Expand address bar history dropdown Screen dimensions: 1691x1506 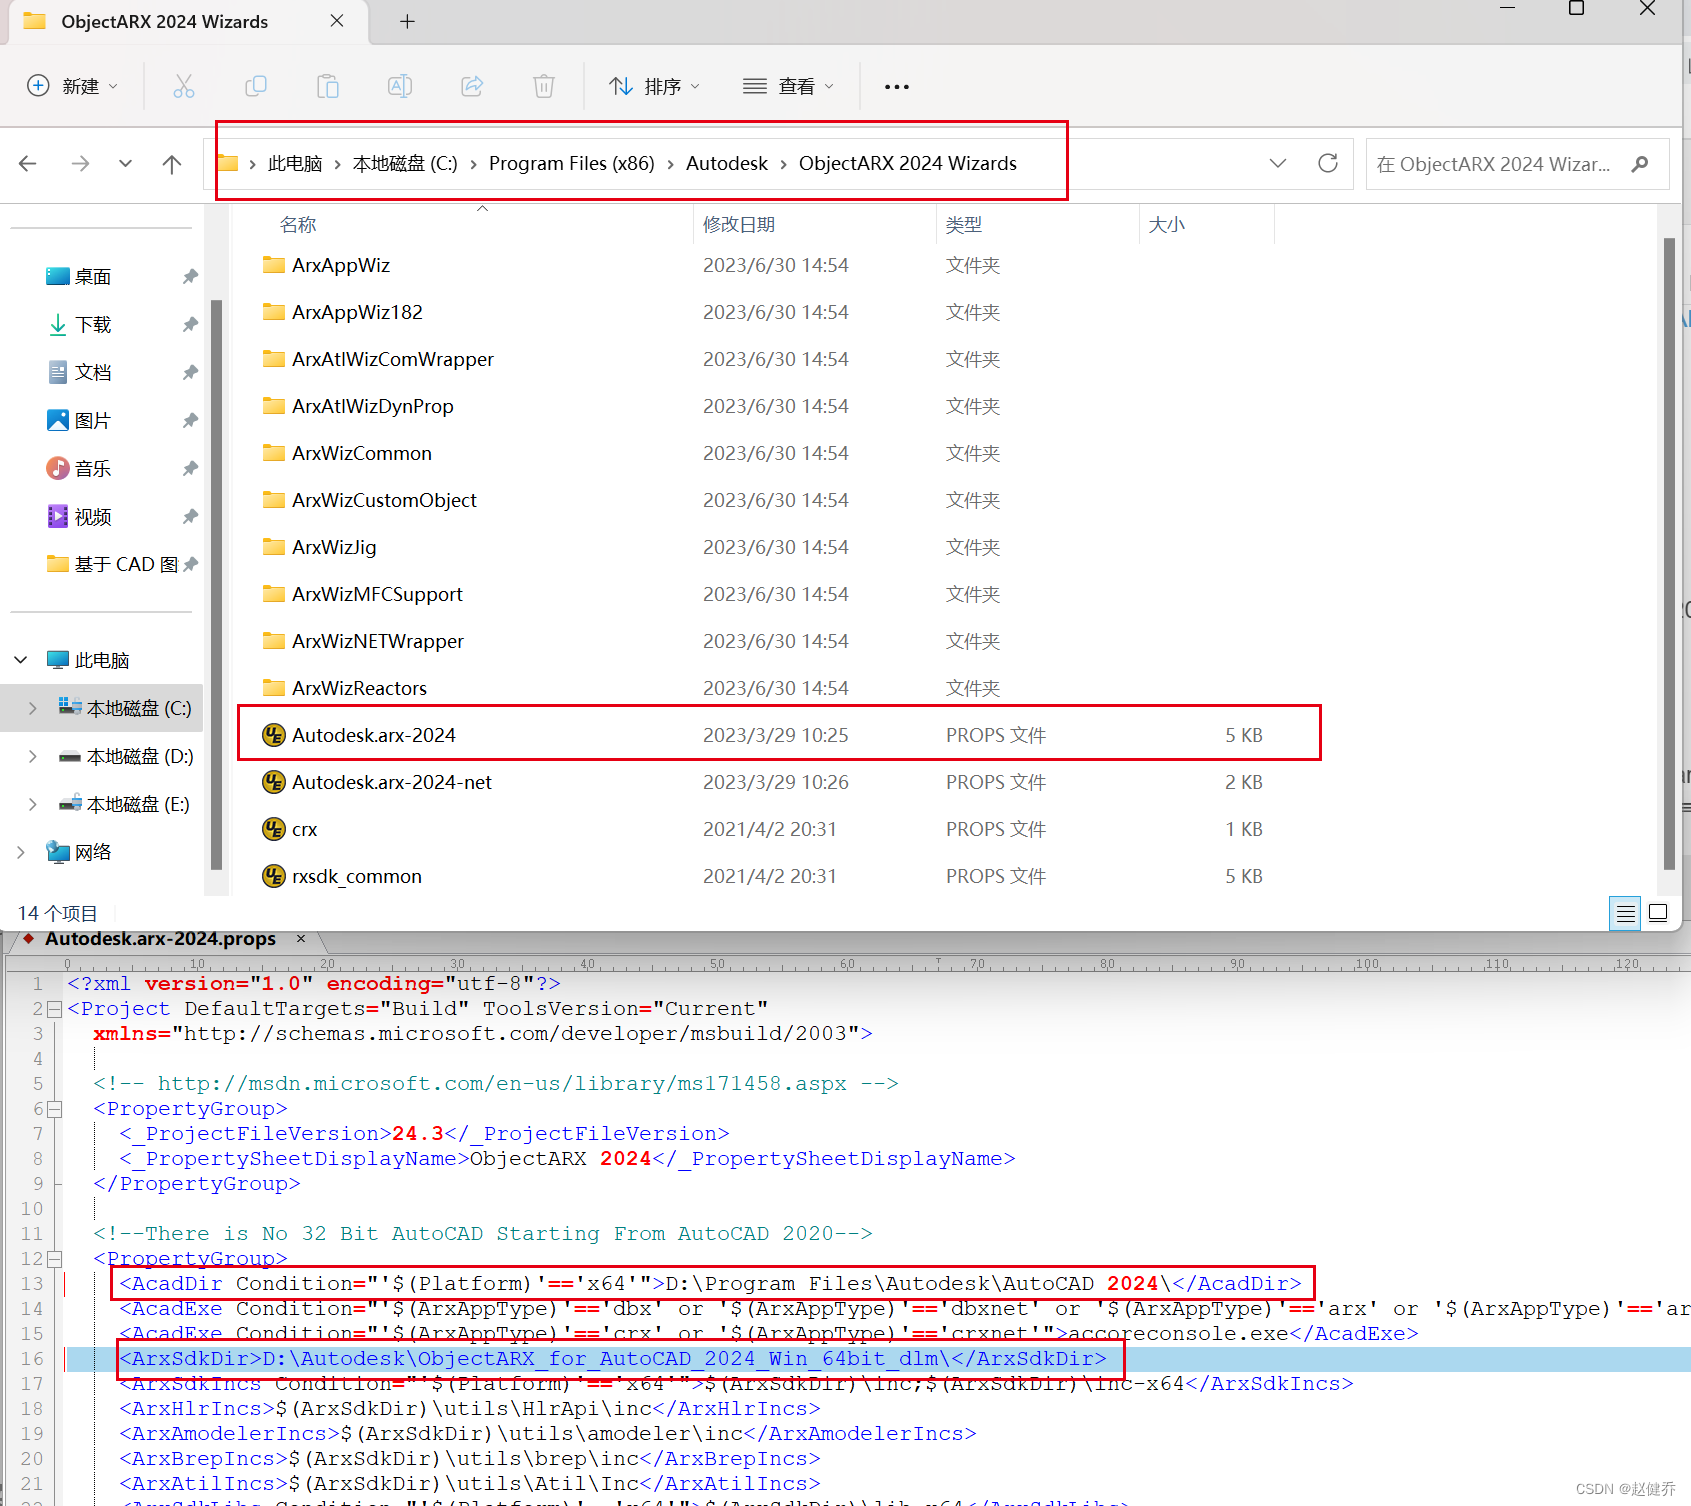pyautogui.click(x=1278, y=163)
